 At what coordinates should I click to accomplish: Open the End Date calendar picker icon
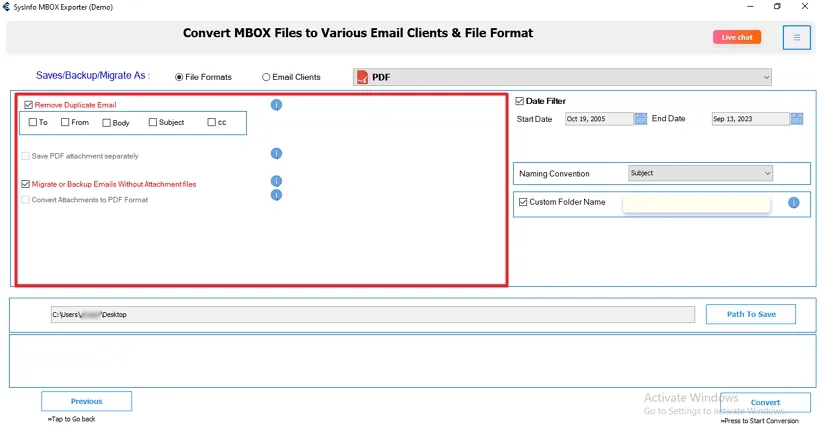pos(796,119)
